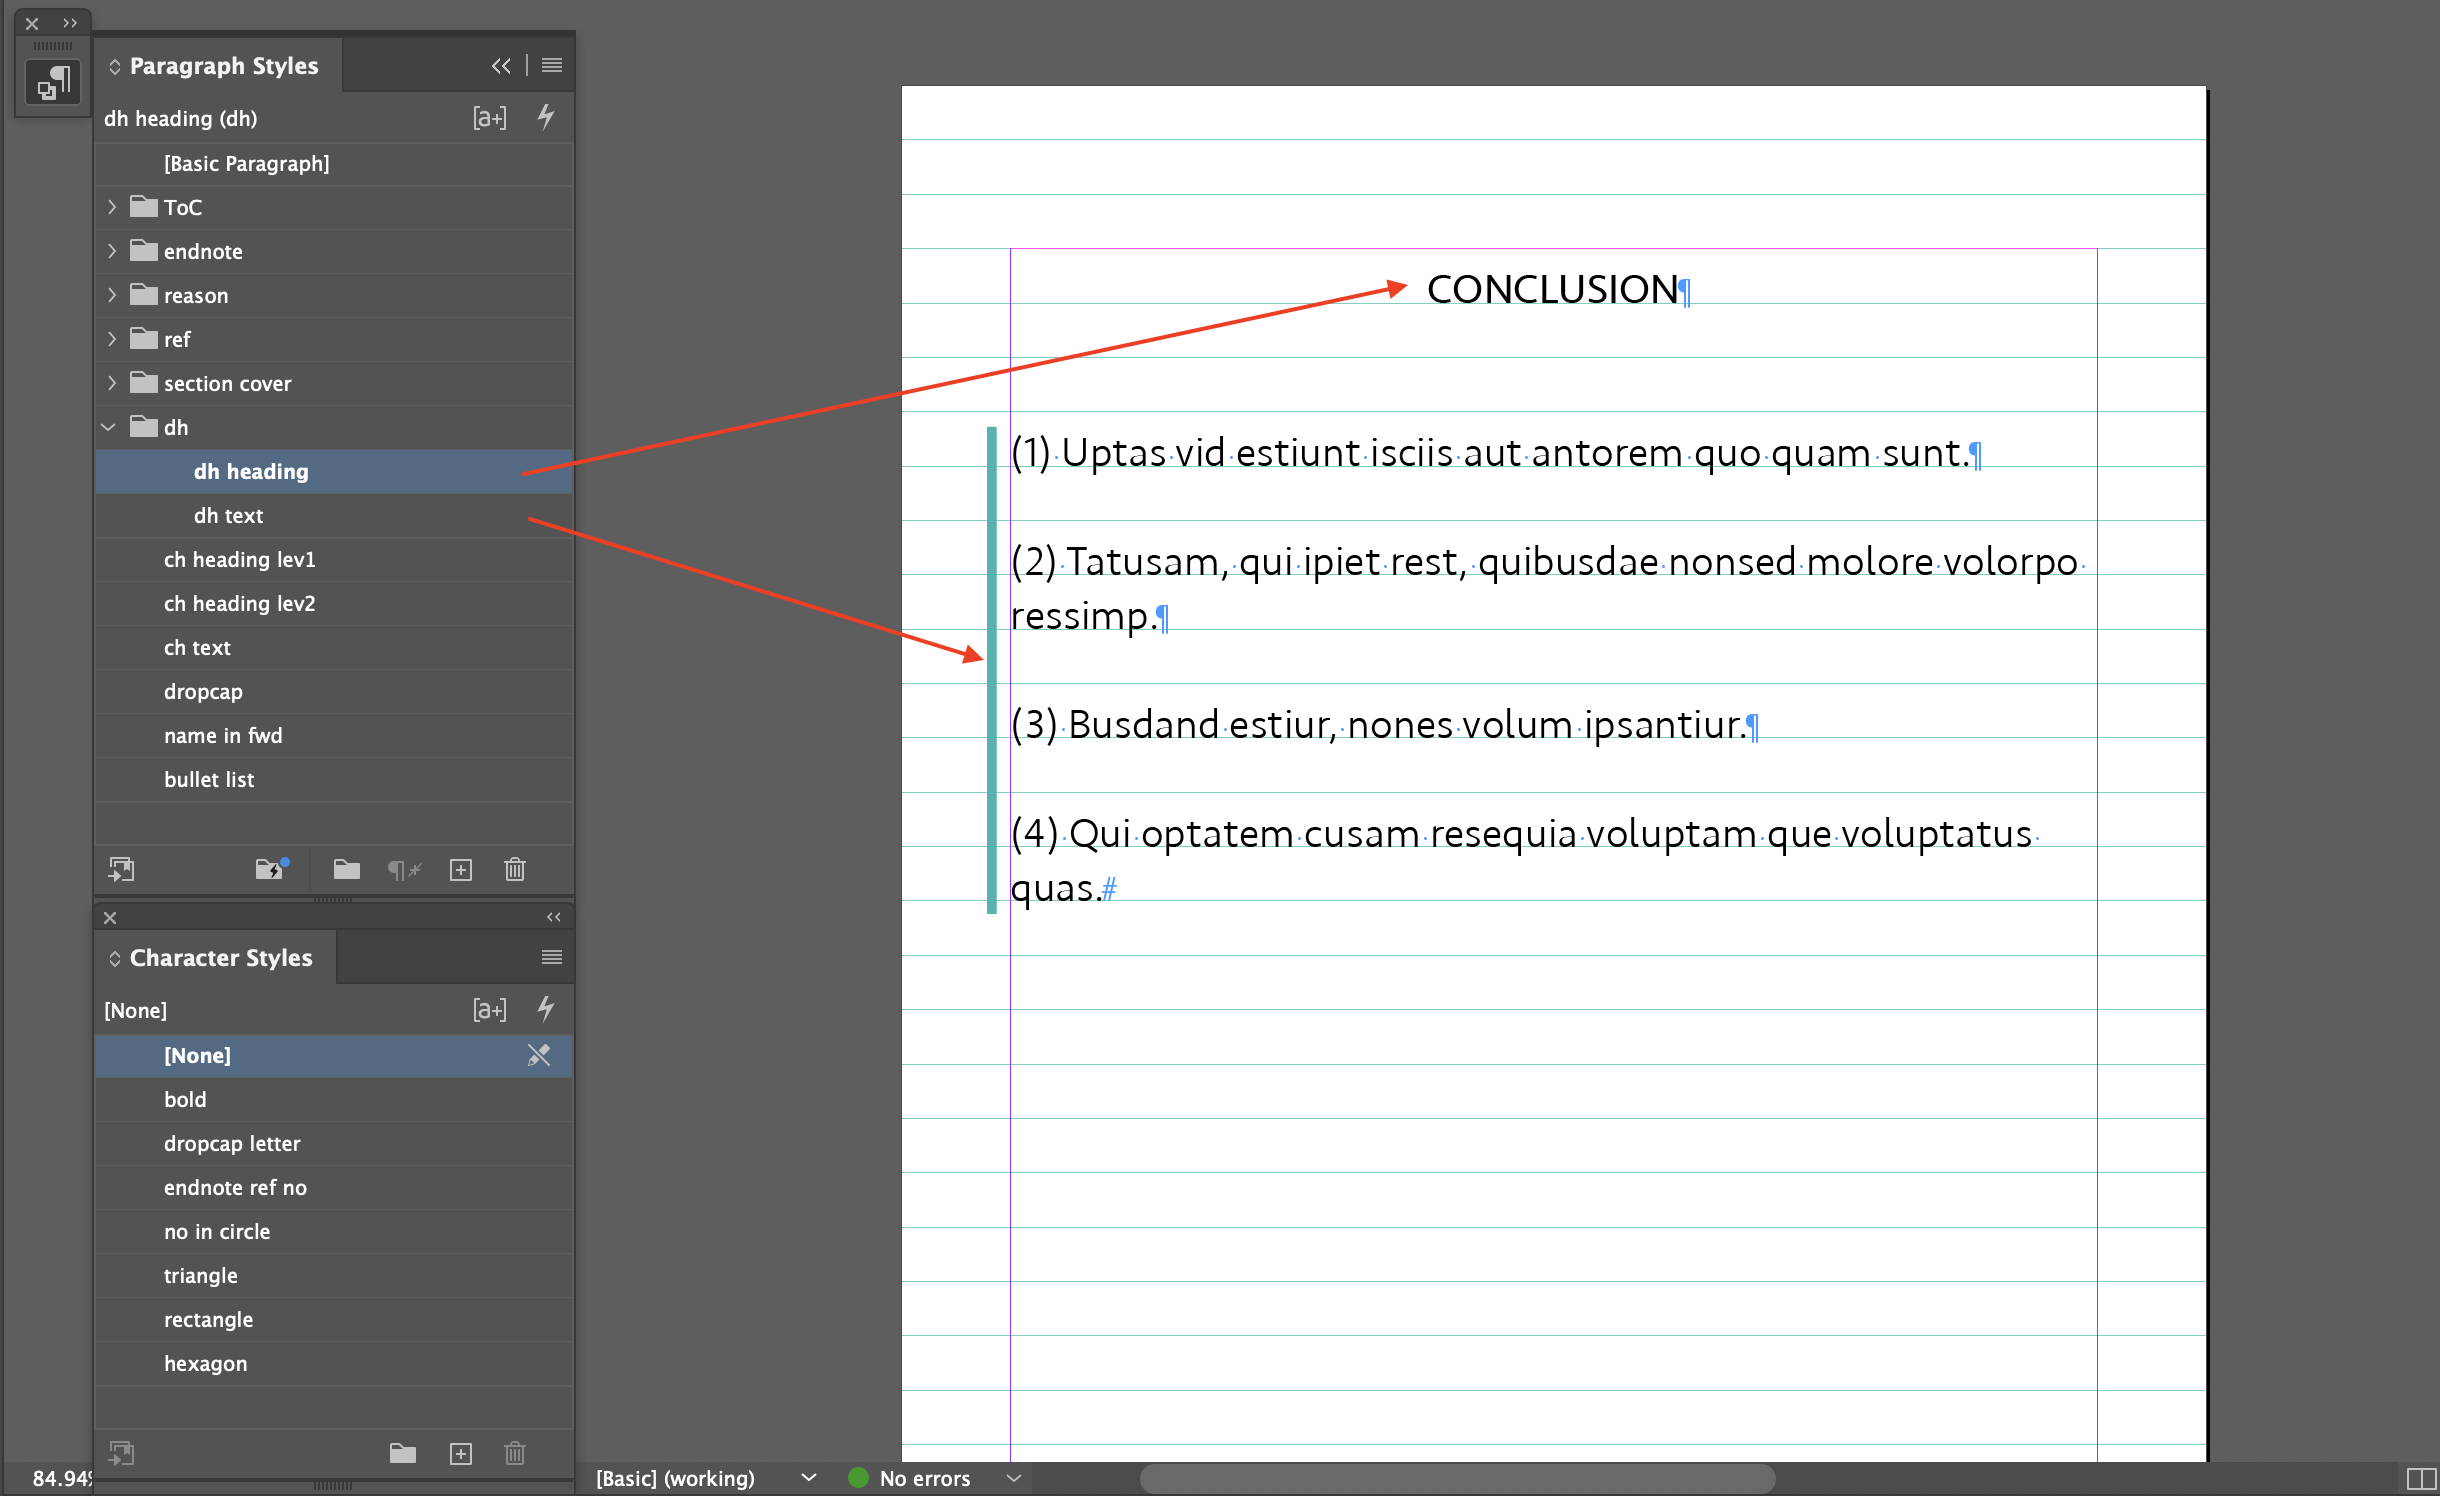The height and width of the screenshot is (1496, 2440).
Task: Create a new paragraph style
Action: click(461, 869)
